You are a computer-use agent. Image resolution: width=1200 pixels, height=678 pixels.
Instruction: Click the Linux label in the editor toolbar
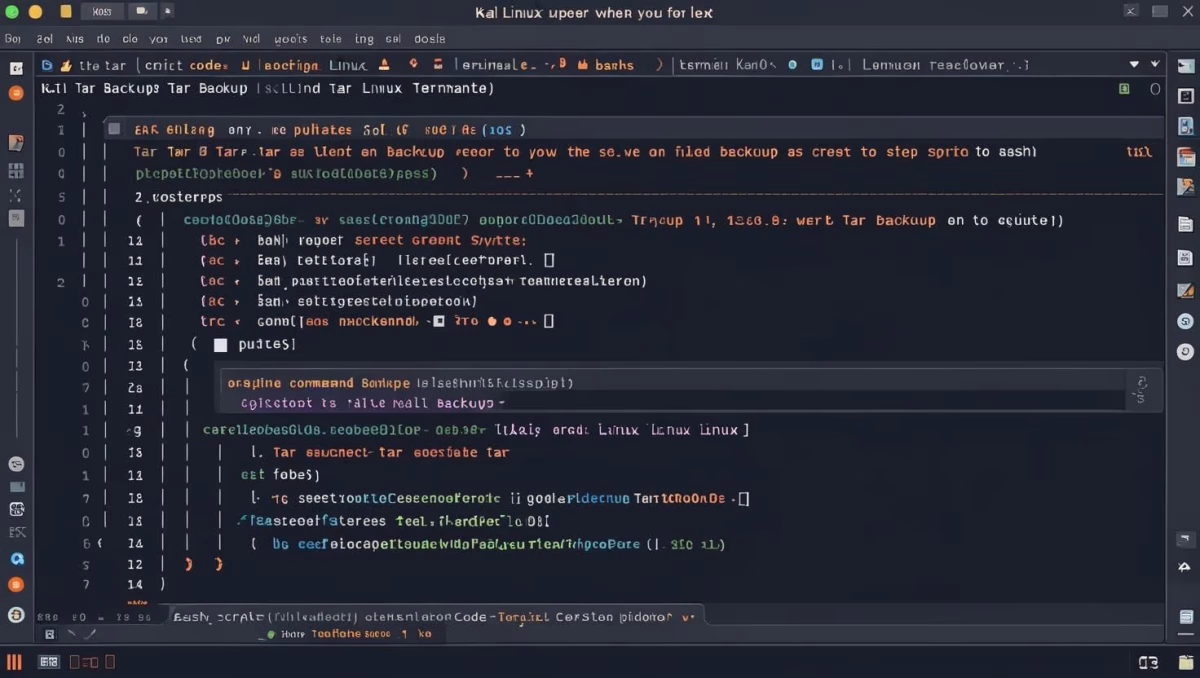(350, 63)
